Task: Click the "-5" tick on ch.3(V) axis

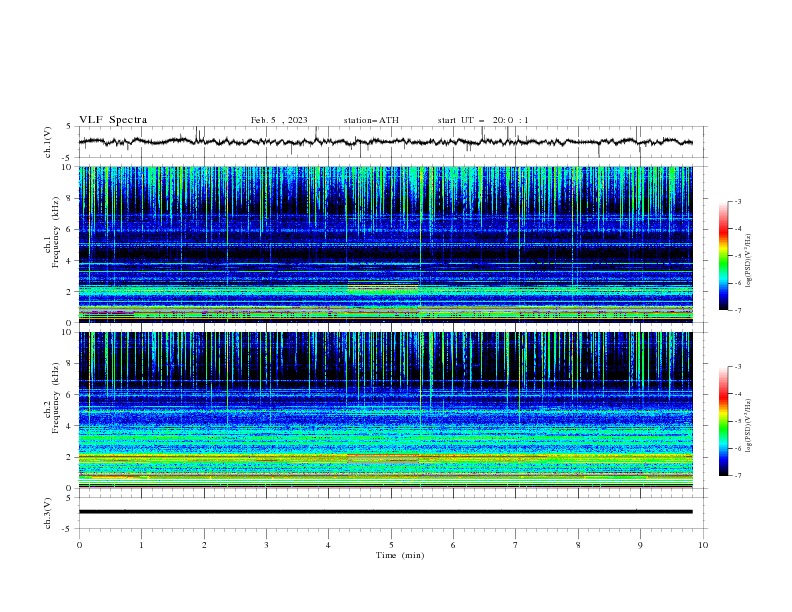Action: click(x=66, y=529)
